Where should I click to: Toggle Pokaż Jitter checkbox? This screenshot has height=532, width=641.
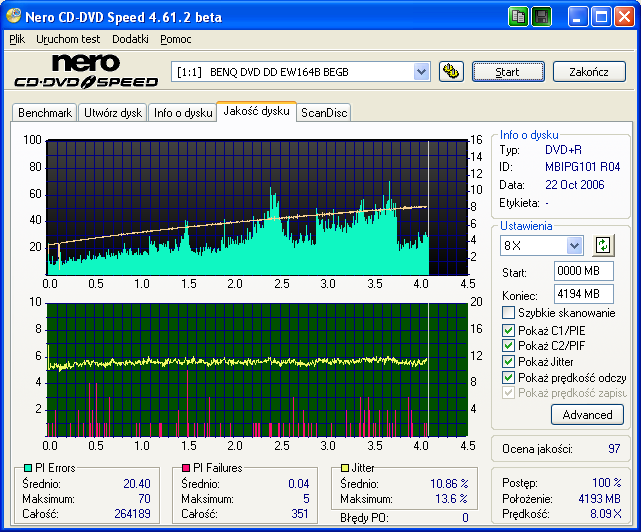(x=508, y=362)
